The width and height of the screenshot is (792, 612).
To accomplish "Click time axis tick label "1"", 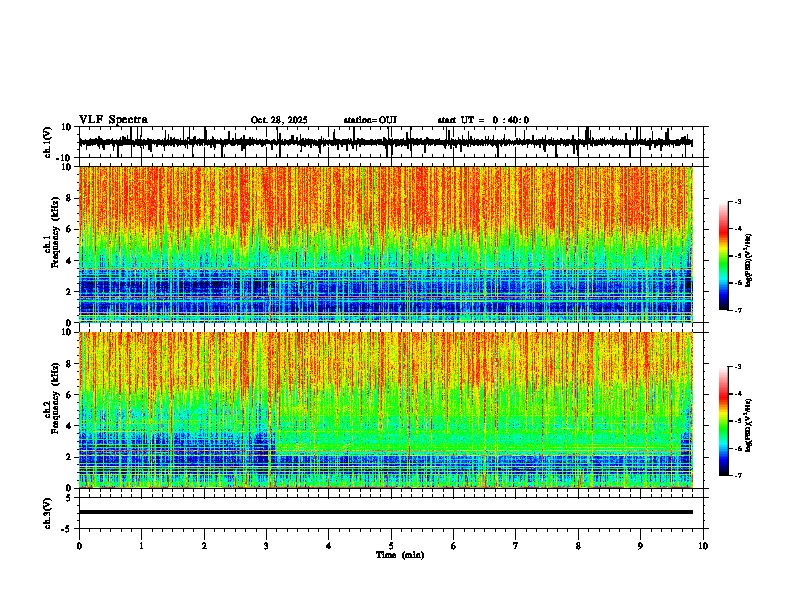I will click(141, 546).
